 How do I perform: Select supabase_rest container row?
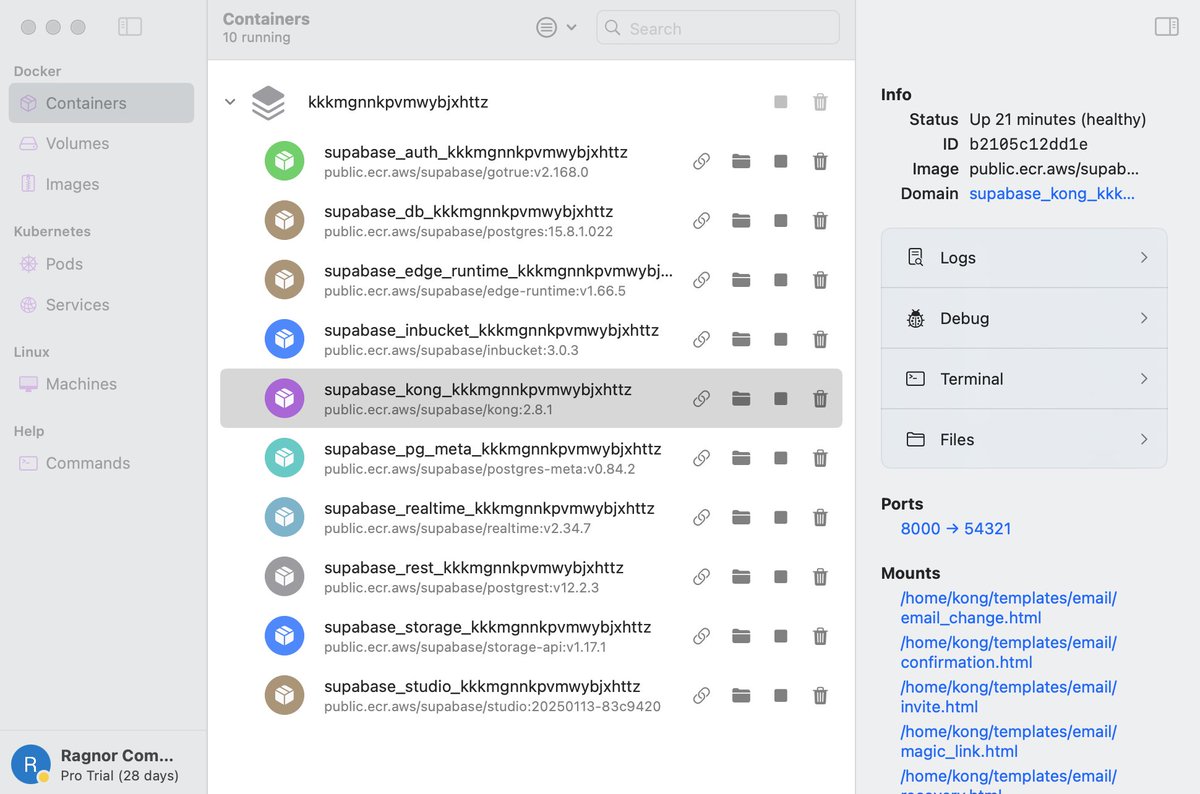point(531,577)
